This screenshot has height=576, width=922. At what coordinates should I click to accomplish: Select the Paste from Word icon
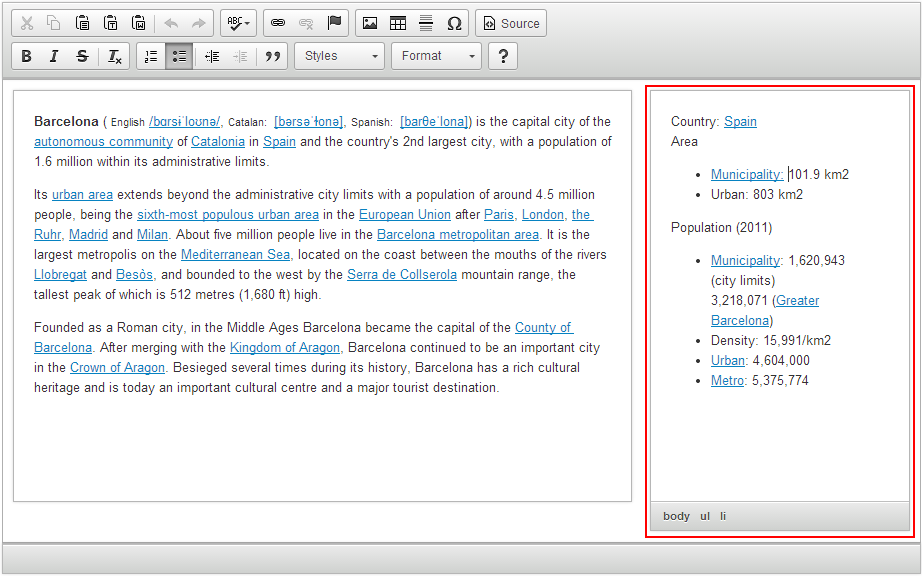coord(139,24)
